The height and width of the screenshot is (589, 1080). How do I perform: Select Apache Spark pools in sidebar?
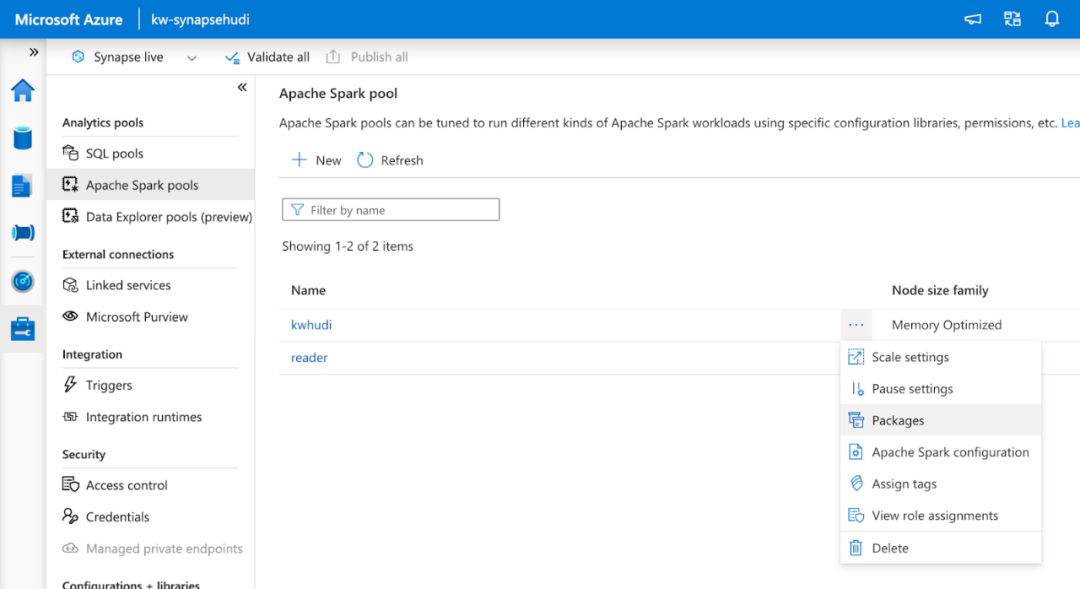pos(150,185)
